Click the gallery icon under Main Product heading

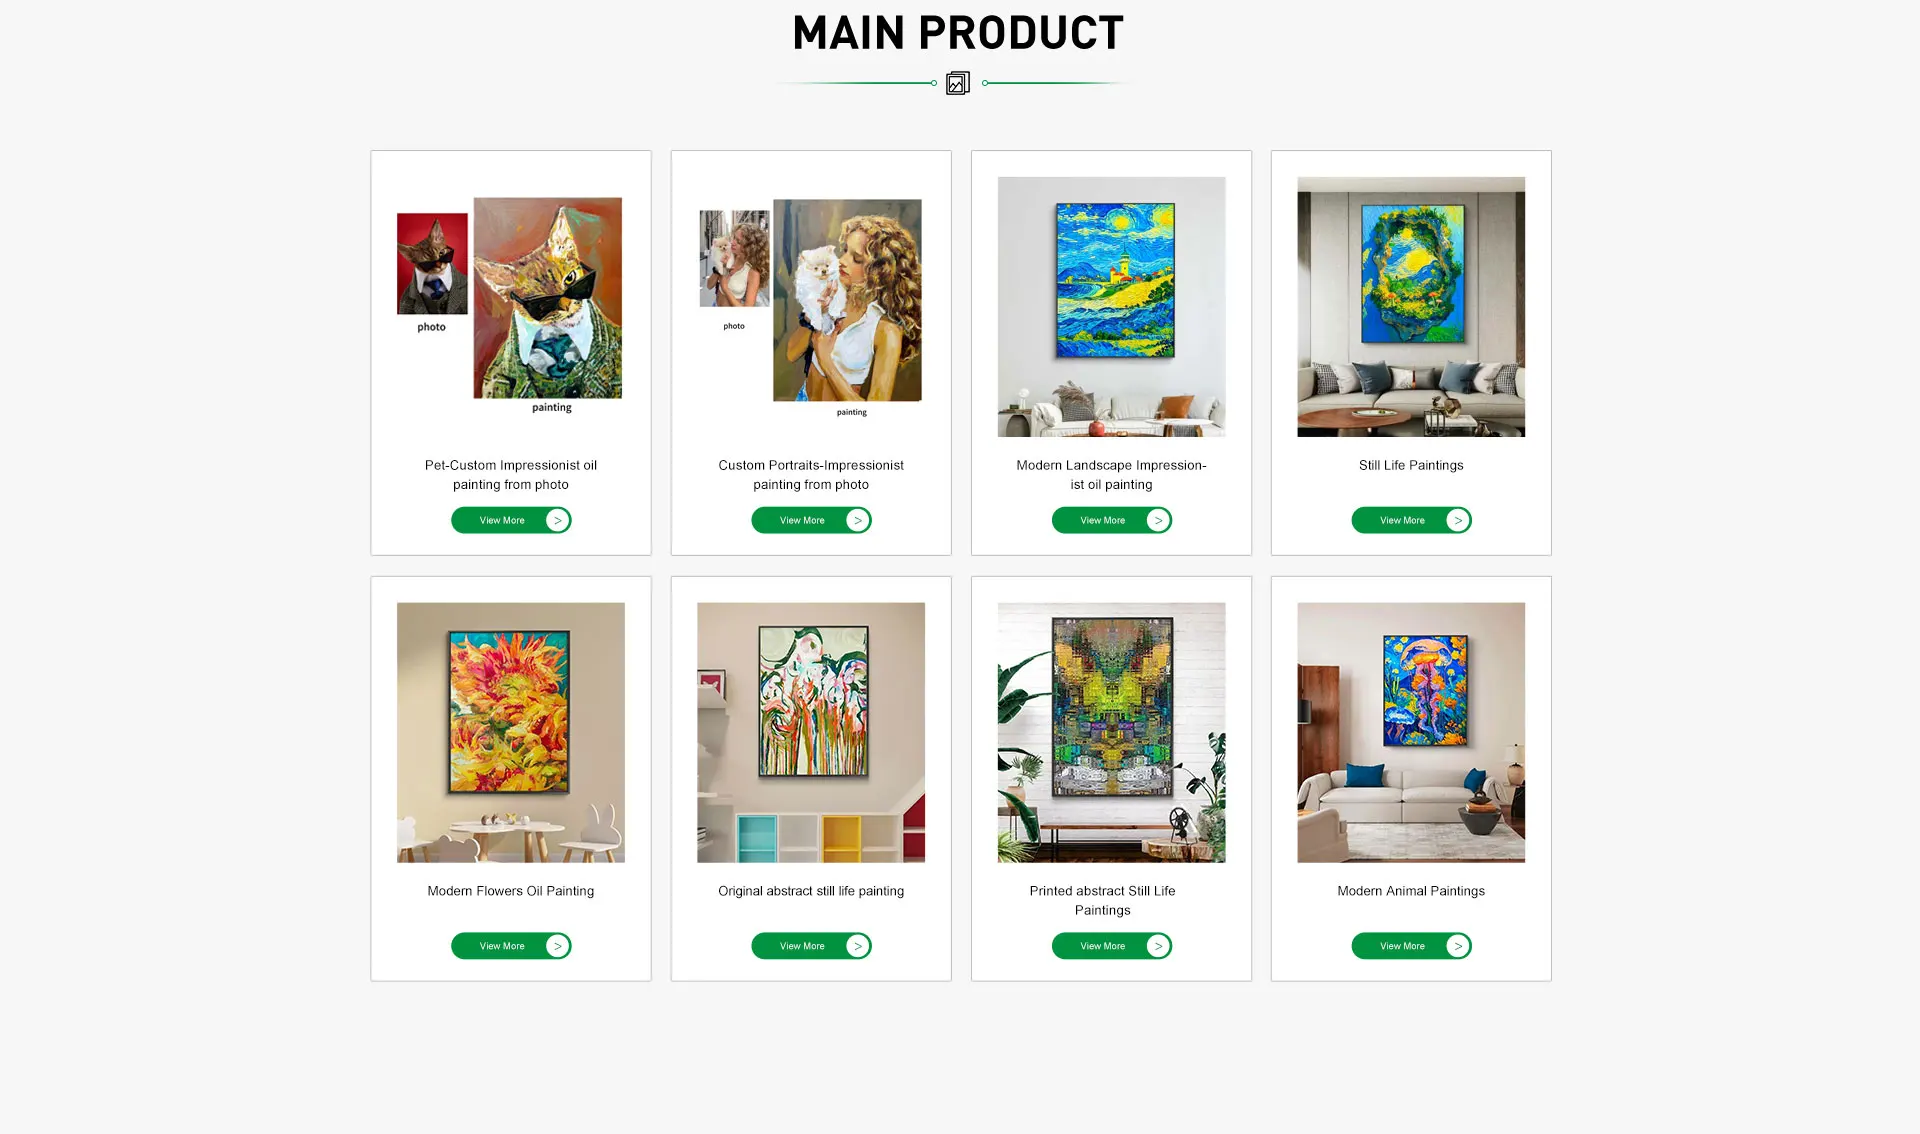click(x=957, y=83)
